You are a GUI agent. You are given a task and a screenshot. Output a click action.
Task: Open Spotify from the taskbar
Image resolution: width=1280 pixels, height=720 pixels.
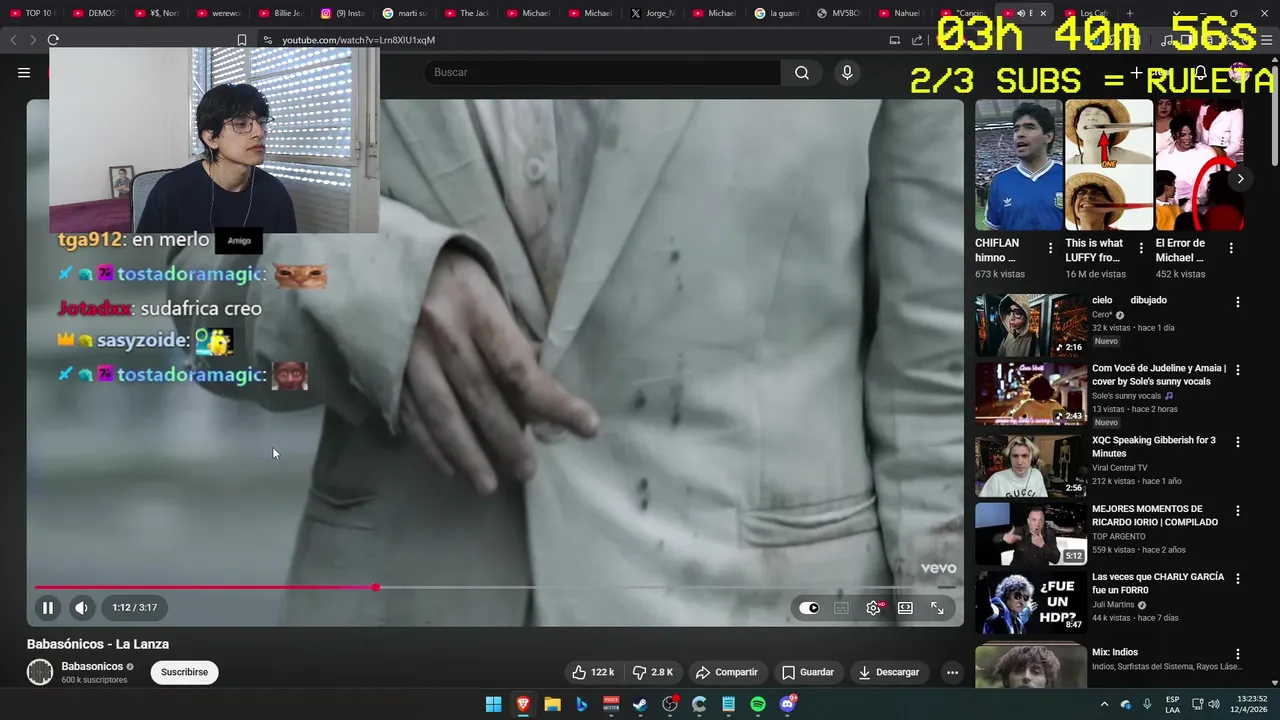click(758, 704)
